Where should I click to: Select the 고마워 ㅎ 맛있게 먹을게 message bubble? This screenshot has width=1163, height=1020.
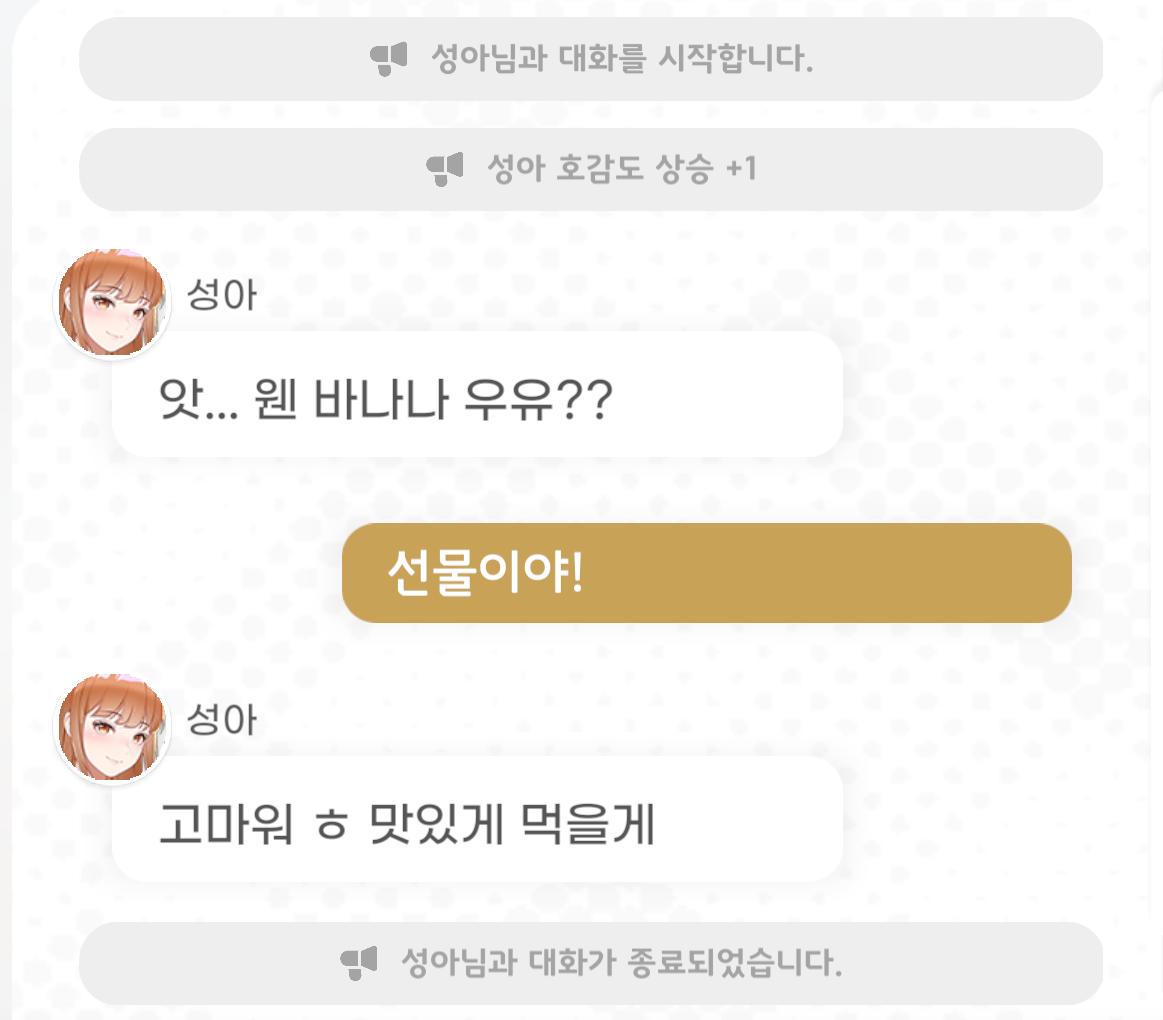click(477, 820)
